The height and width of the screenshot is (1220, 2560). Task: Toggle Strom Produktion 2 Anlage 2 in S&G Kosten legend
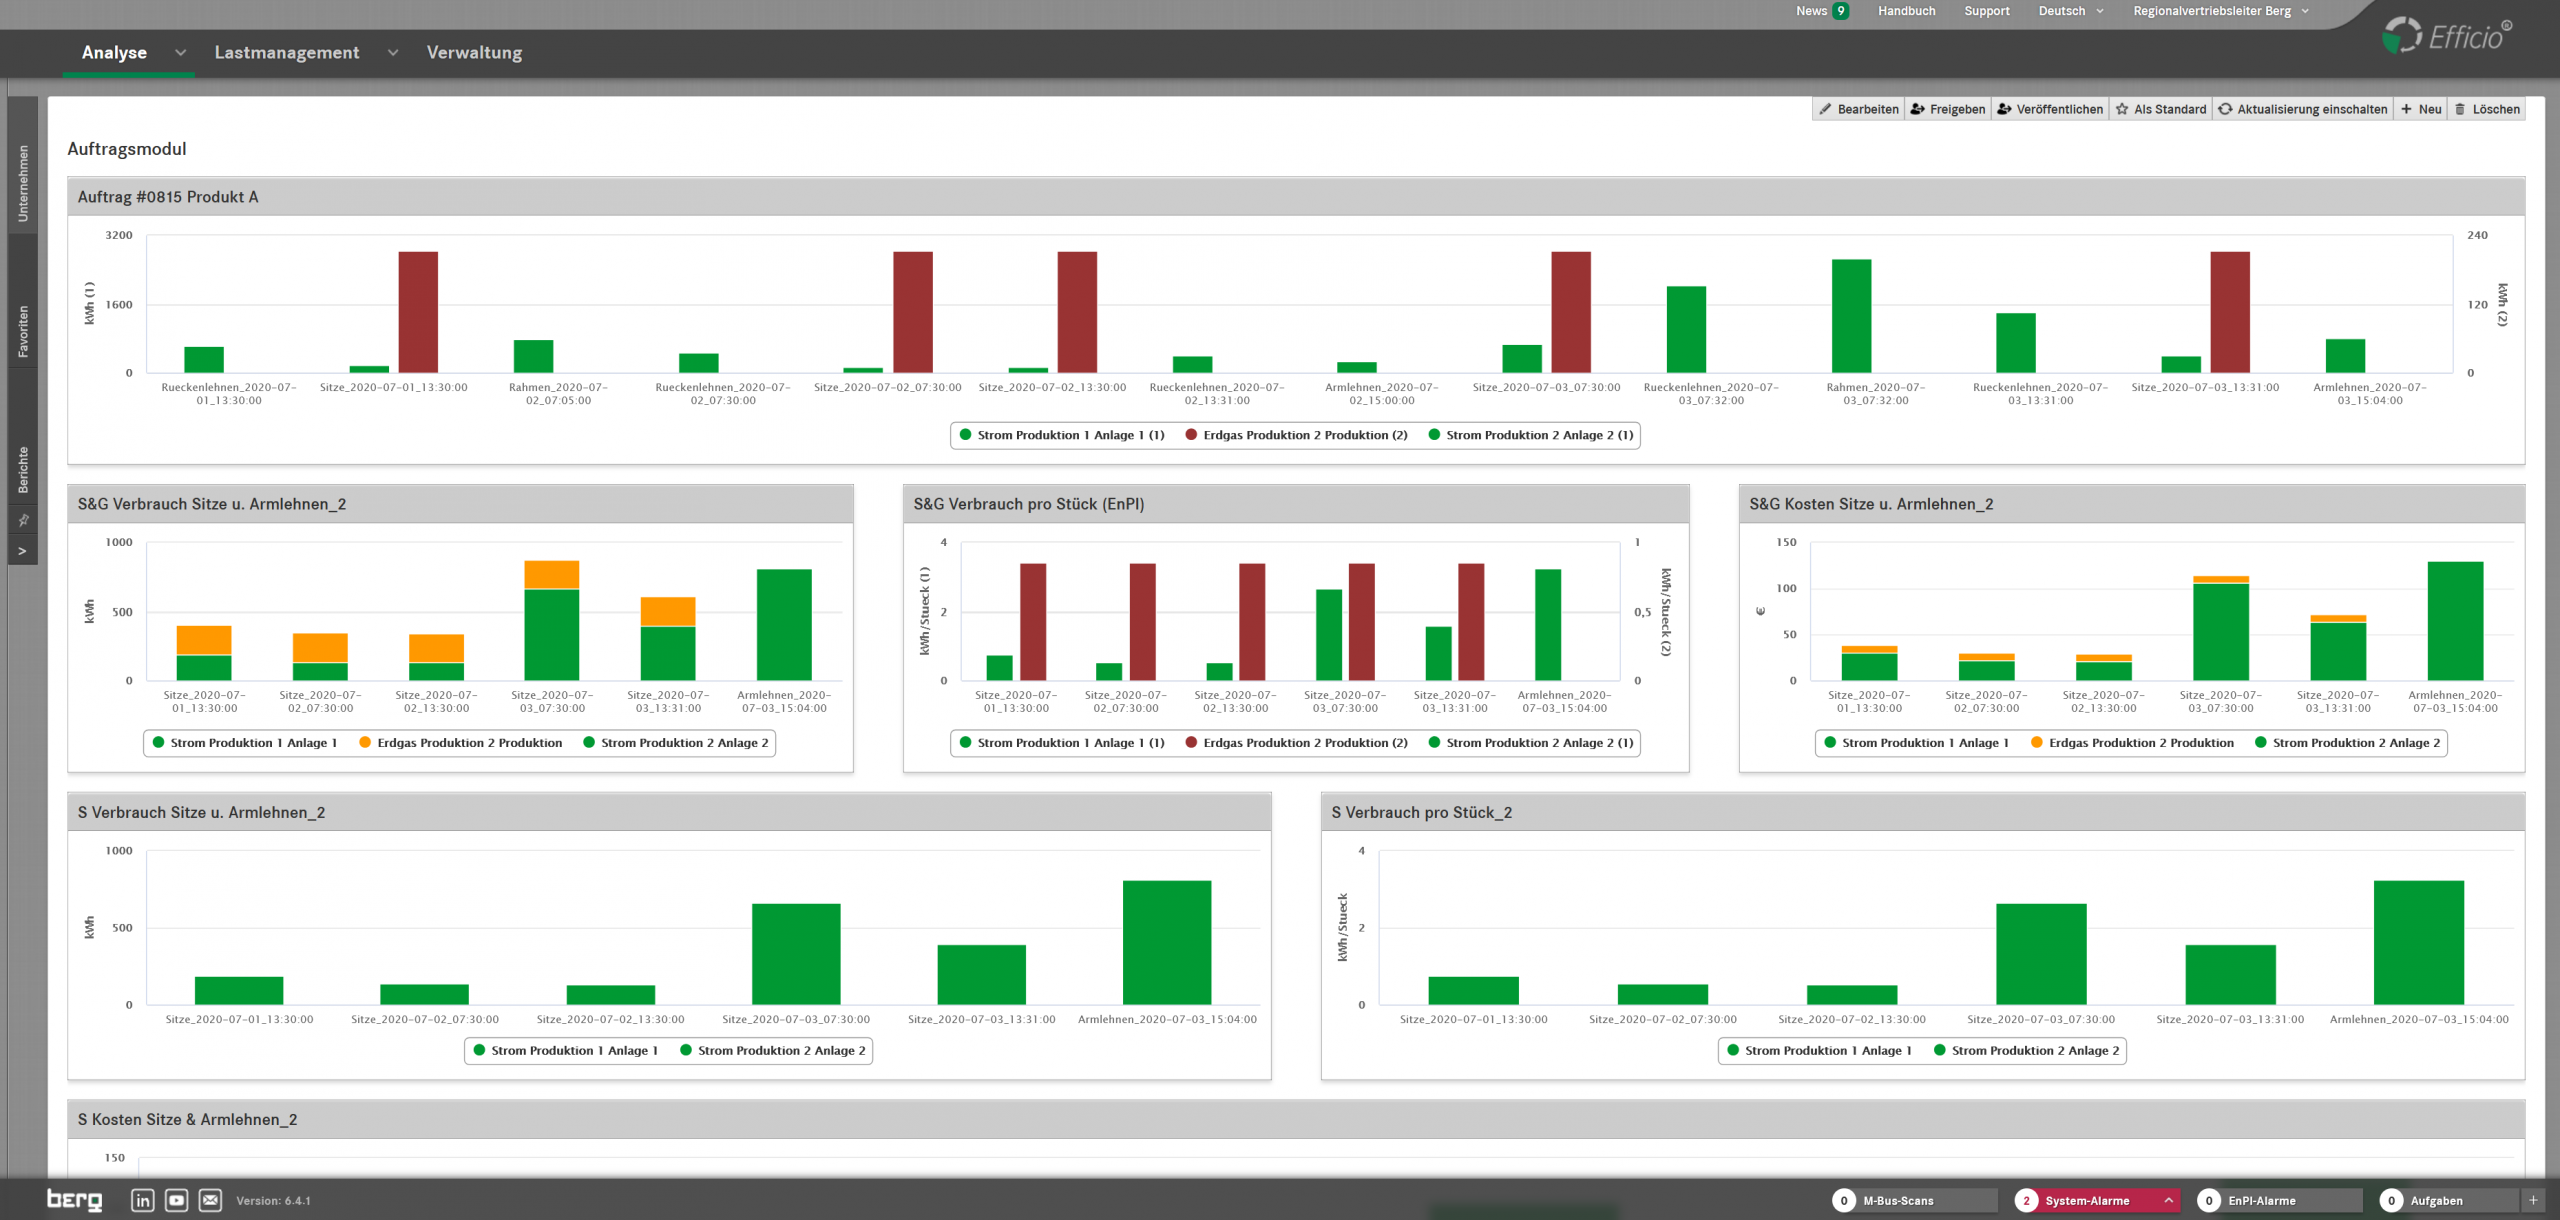click(x=2347, y=743)
